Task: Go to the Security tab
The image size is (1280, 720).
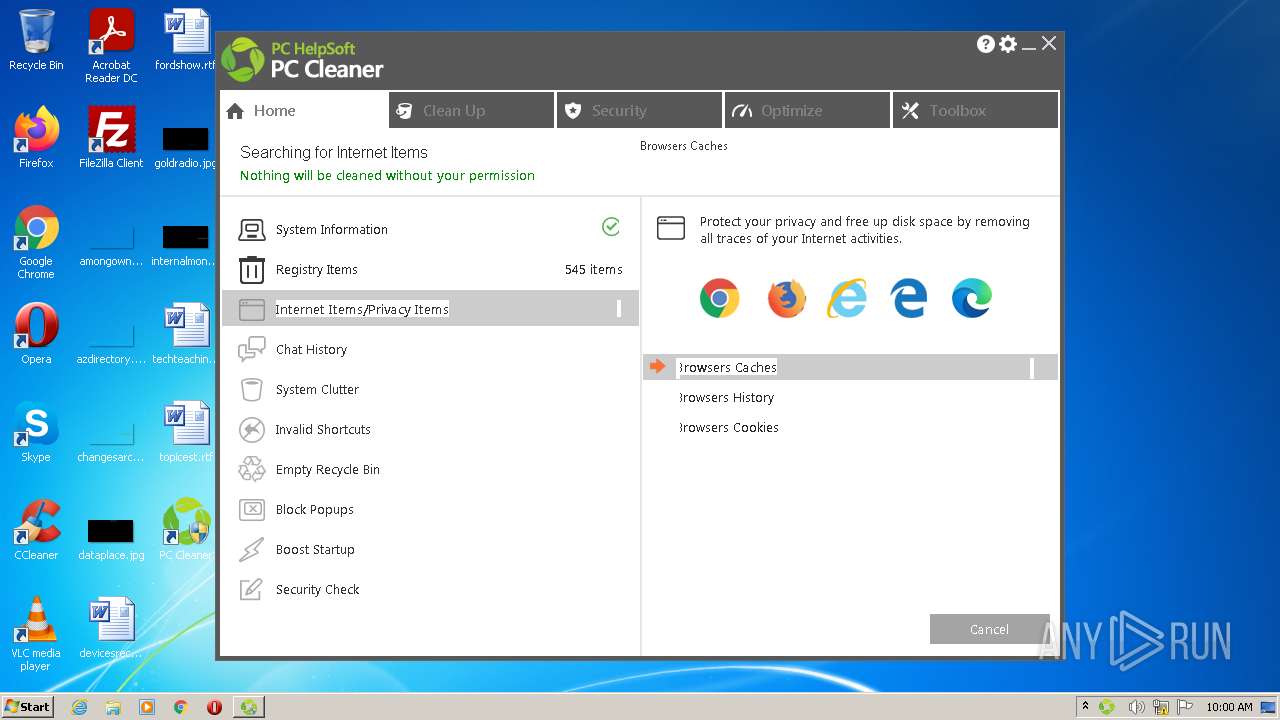Action: (640, 110)
